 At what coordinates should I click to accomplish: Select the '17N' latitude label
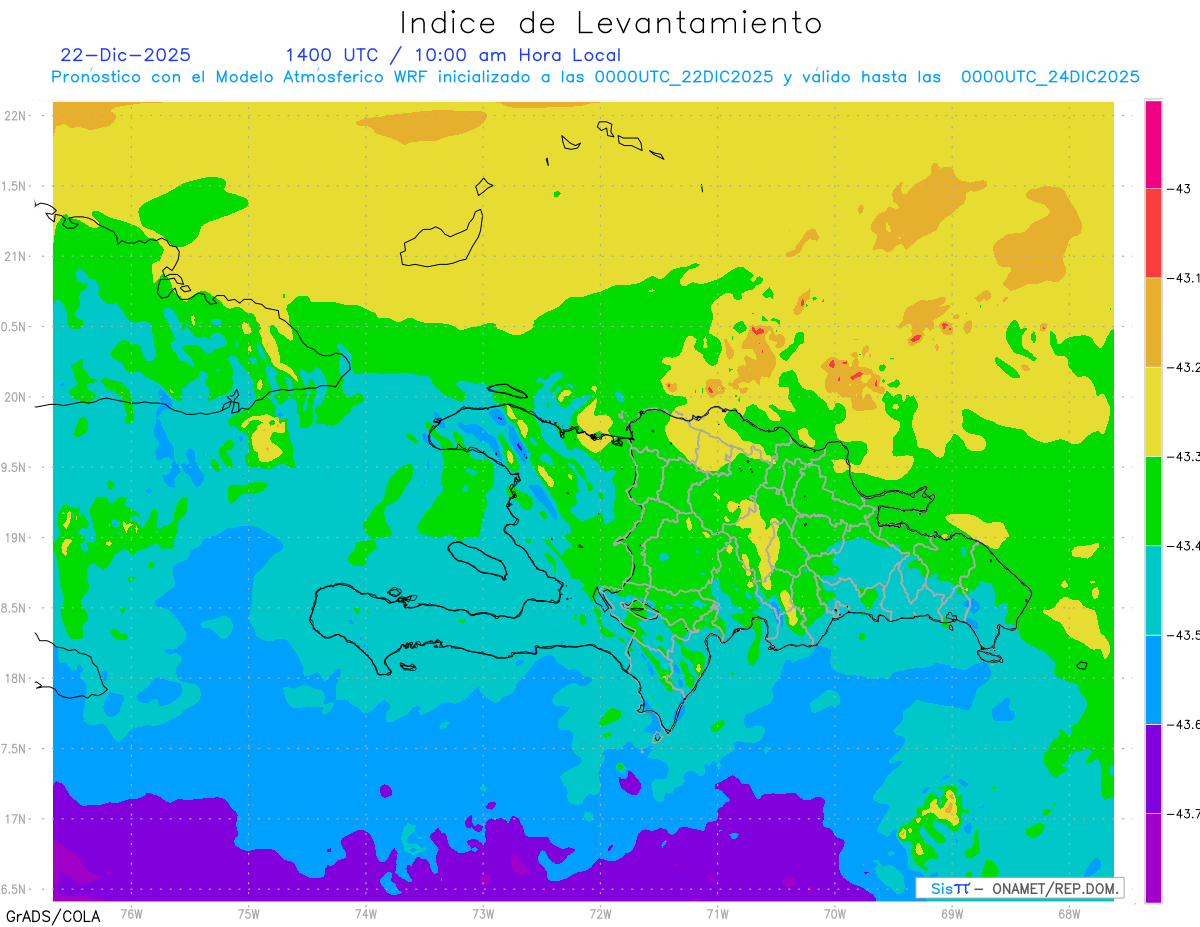(x=17, y=819)
